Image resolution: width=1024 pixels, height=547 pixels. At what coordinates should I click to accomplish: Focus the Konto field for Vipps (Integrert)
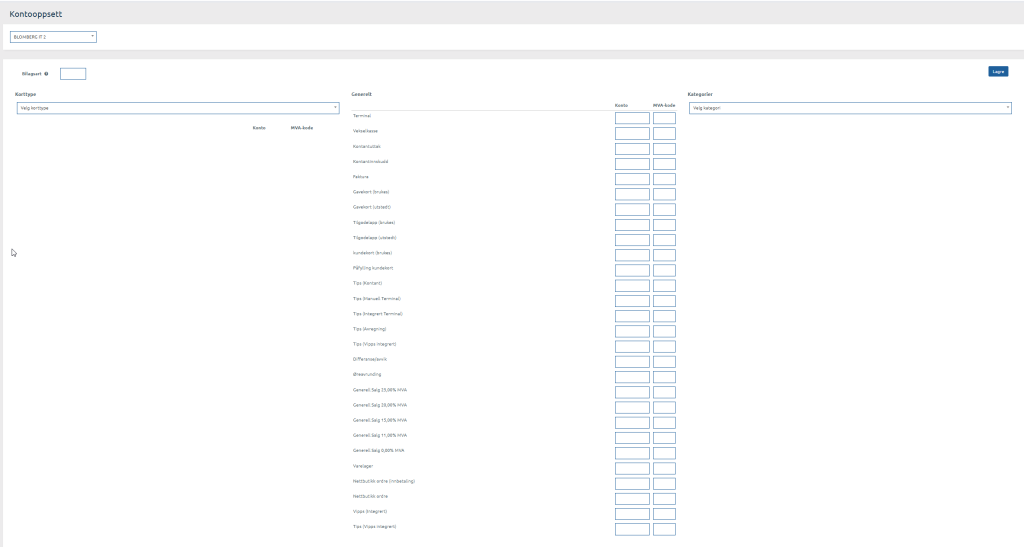pyautogui.click(x=632, y=514)
